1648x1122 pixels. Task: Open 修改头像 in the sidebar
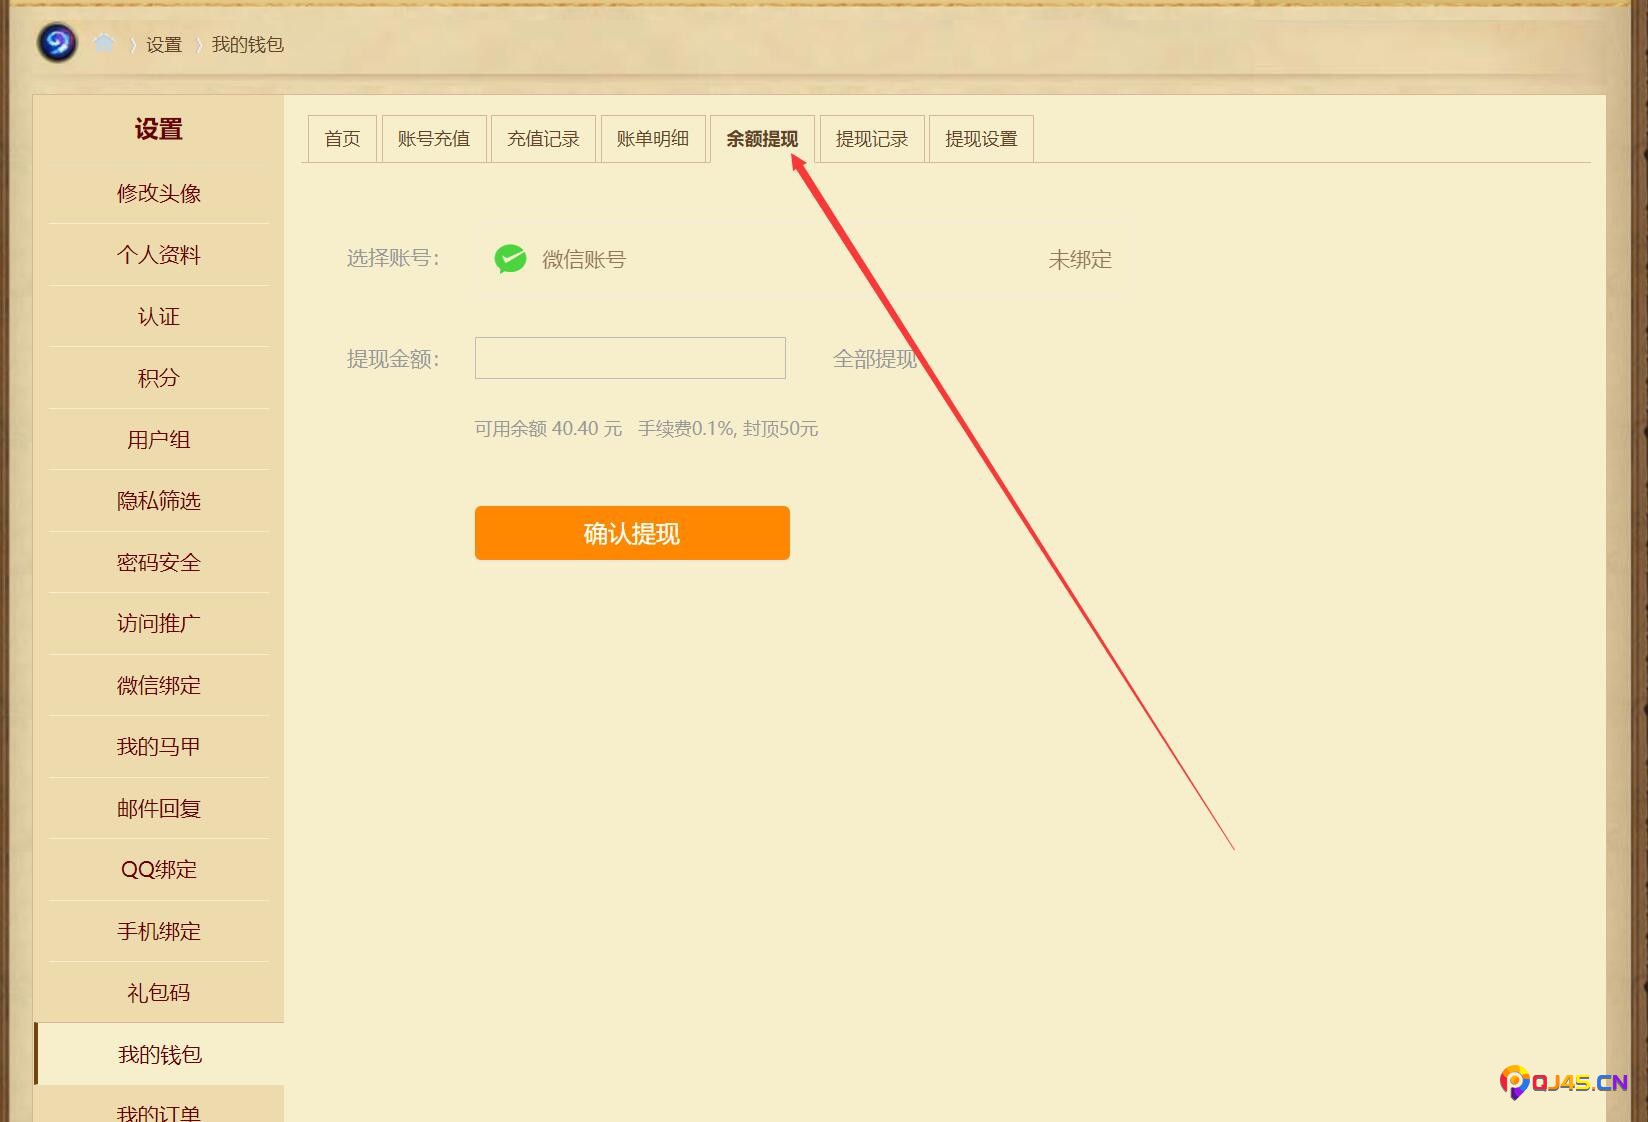click(x=158, y=193)
